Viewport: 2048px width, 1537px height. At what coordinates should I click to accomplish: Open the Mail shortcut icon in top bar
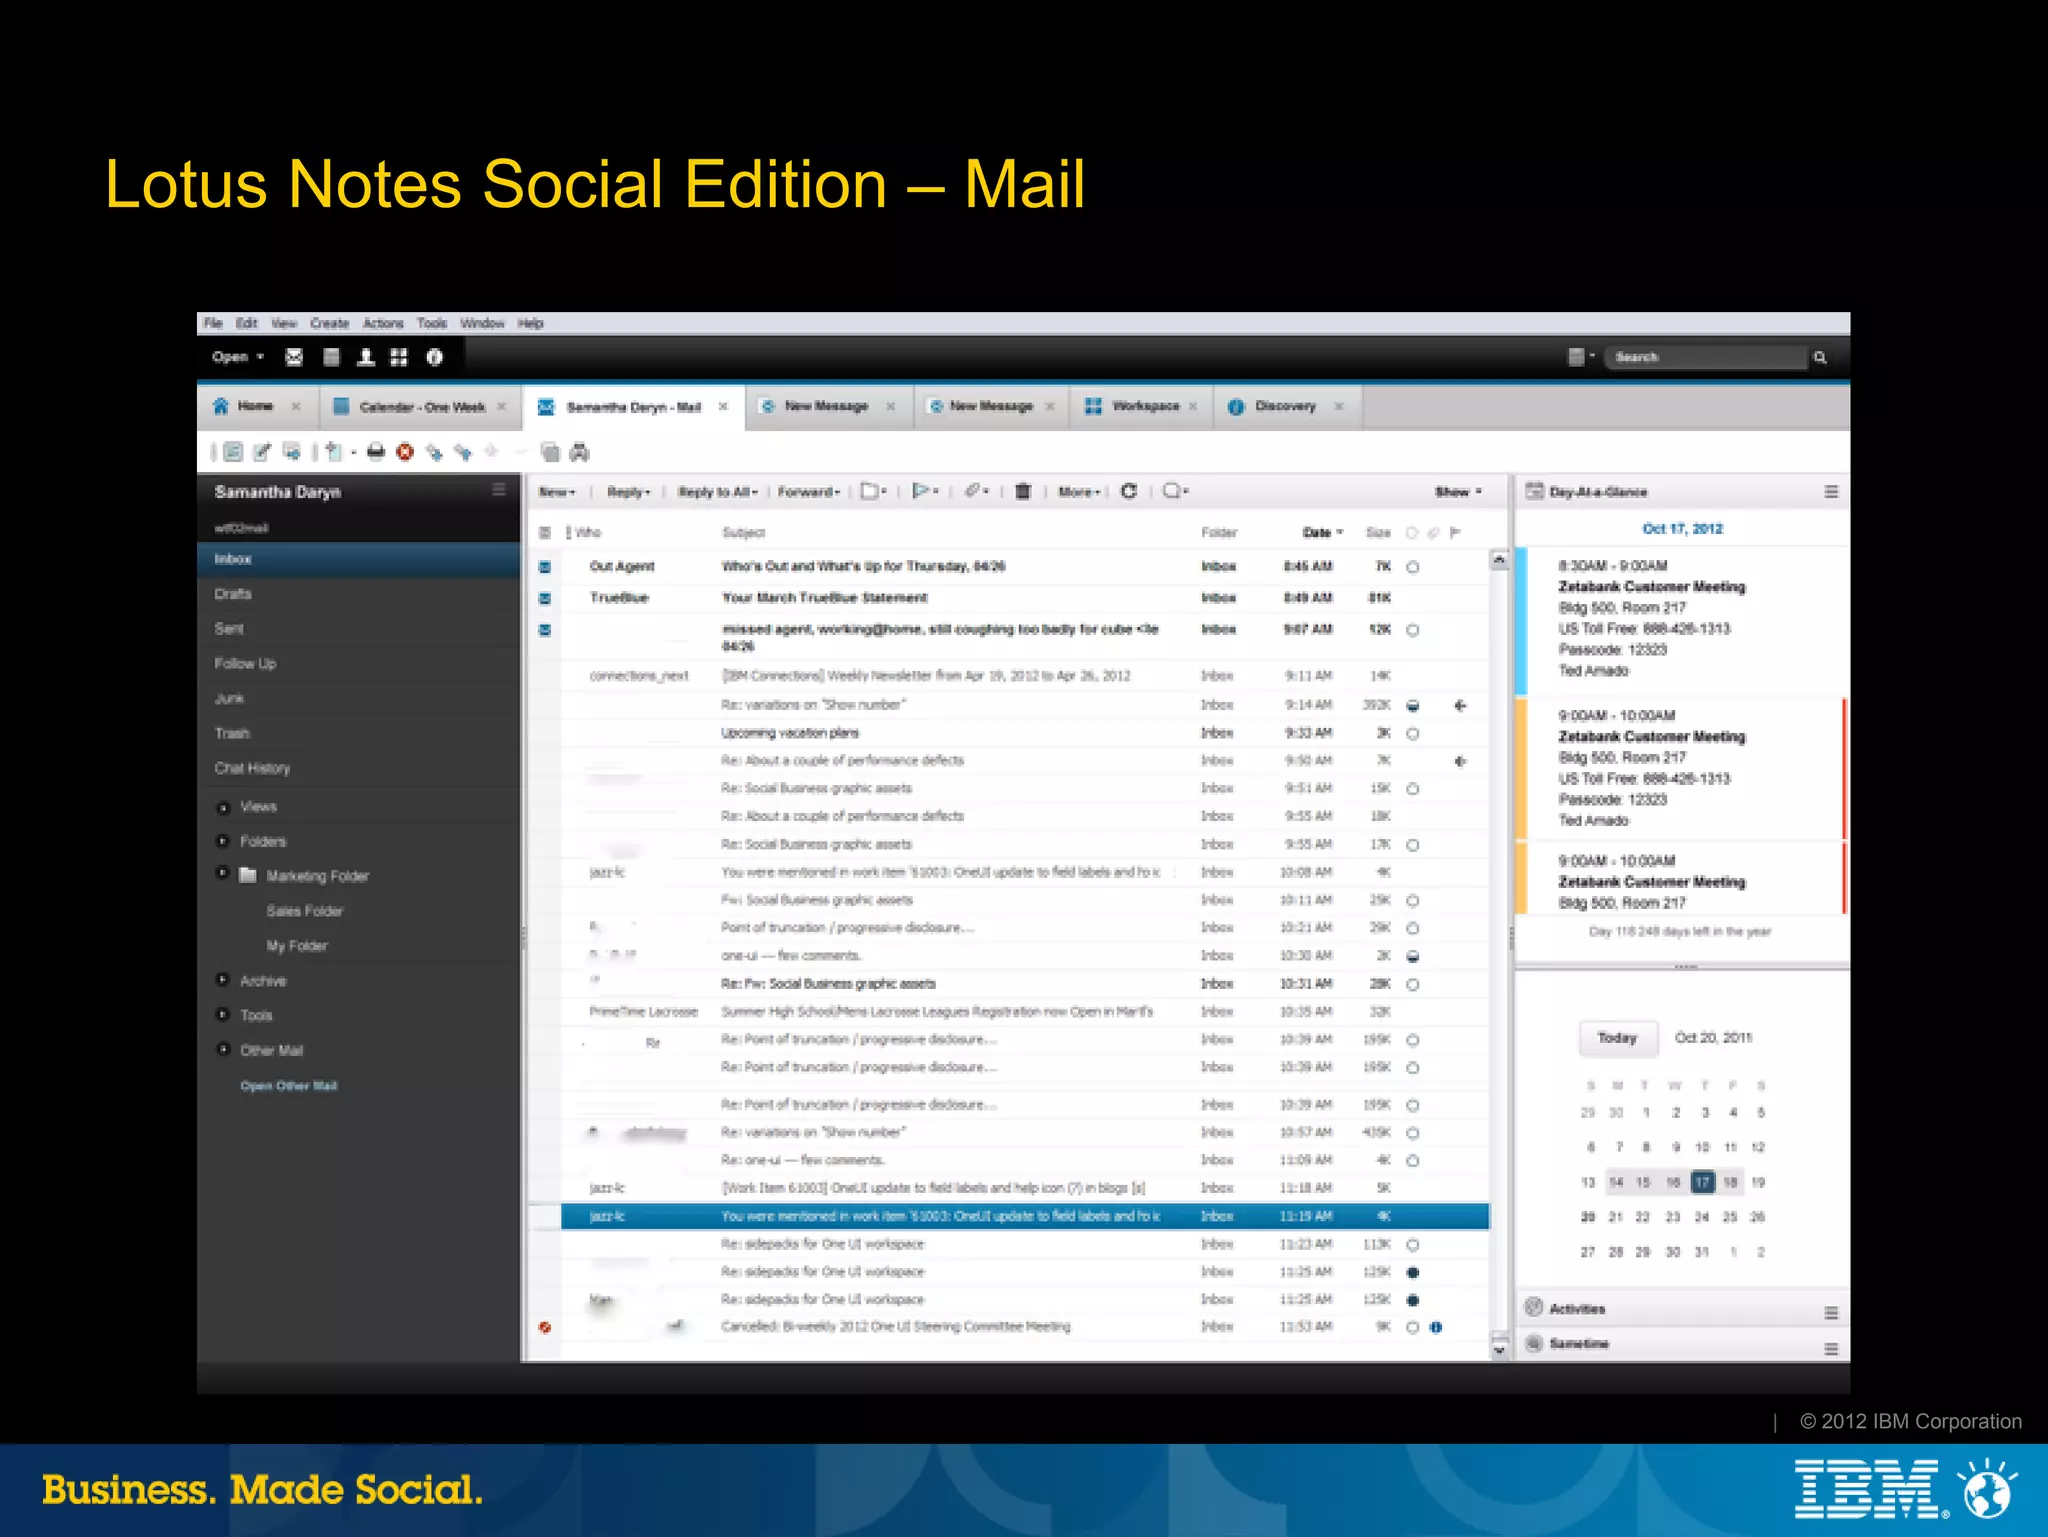pyautogui.click(x=294, y=357)
